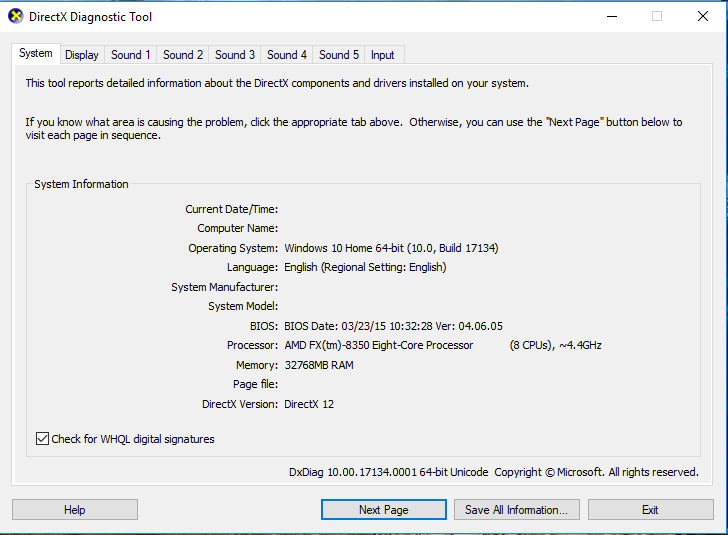Select the System tab

tap(36, 54)
